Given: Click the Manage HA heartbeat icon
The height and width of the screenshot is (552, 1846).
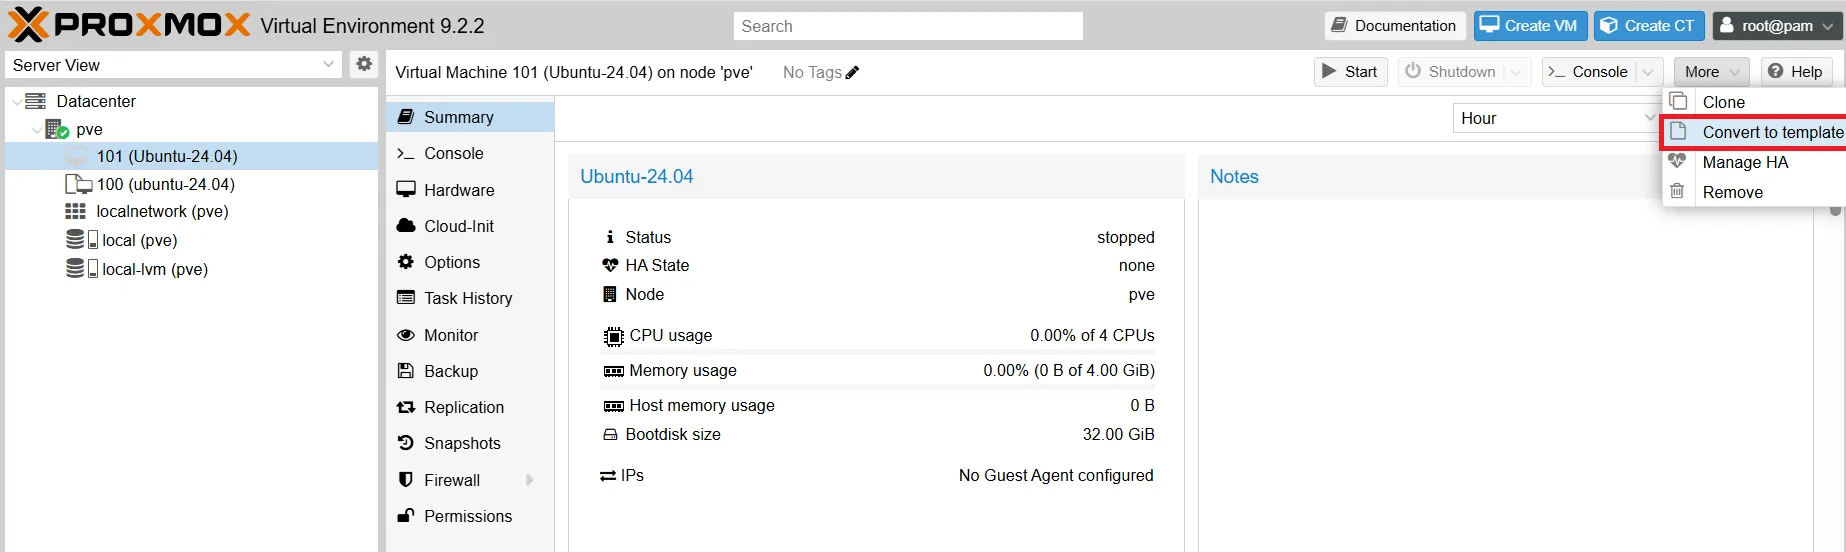Looking at the screenshot, I should click(1678, 161).
